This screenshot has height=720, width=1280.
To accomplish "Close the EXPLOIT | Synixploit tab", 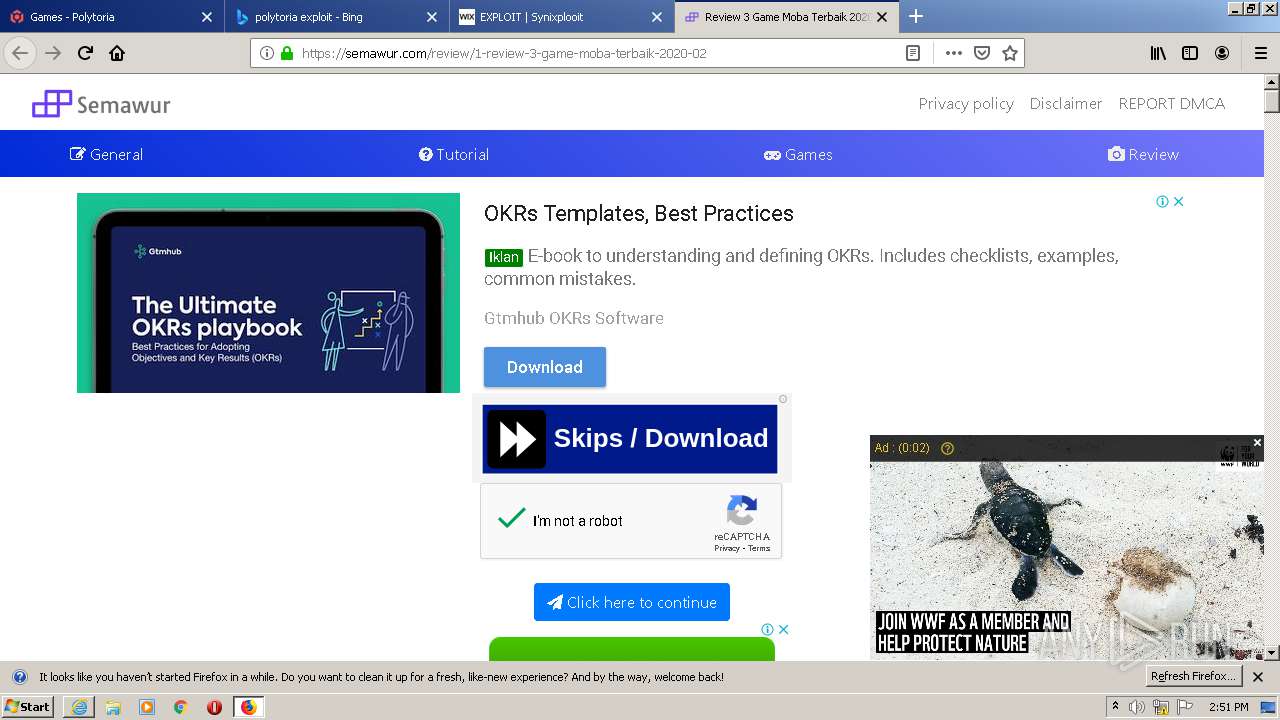I will click(657, 17).
